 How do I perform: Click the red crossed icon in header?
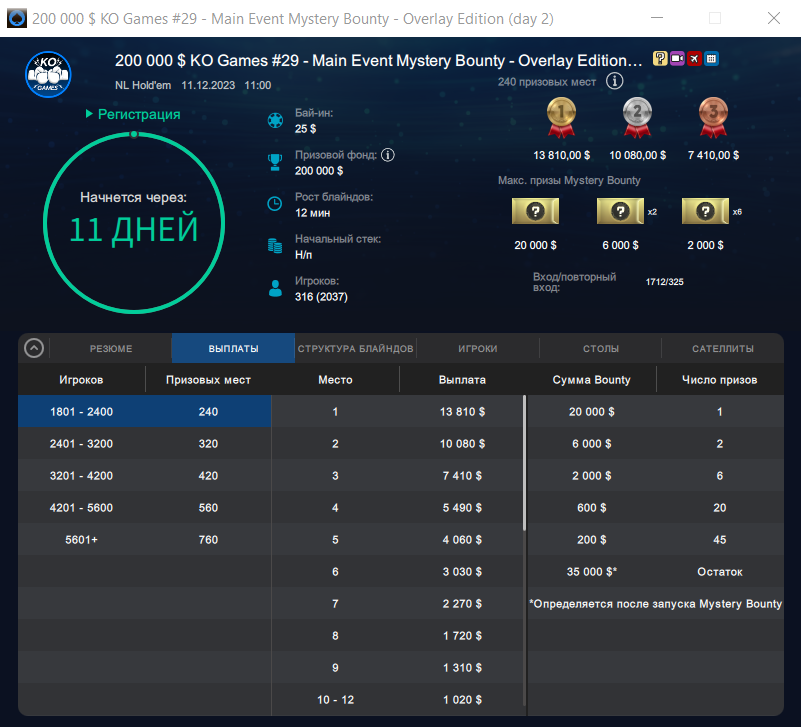[x=694, y=59]
